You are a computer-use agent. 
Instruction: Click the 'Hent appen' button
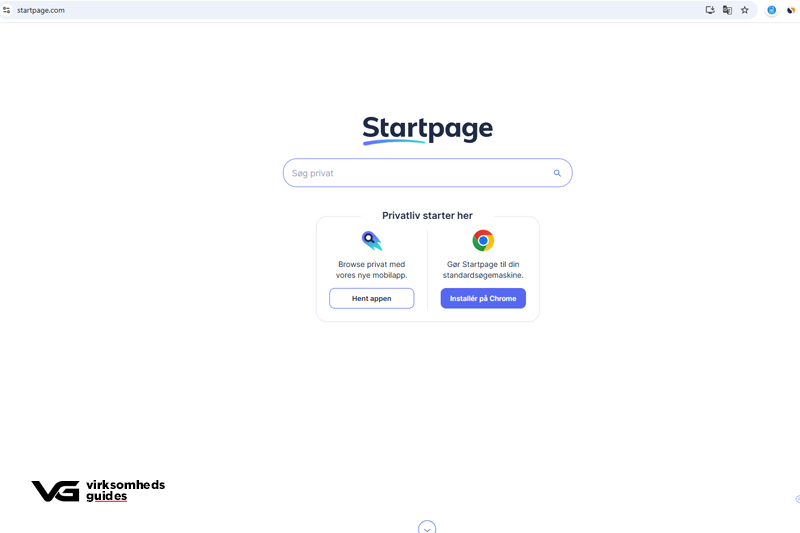tap(371, 298)
